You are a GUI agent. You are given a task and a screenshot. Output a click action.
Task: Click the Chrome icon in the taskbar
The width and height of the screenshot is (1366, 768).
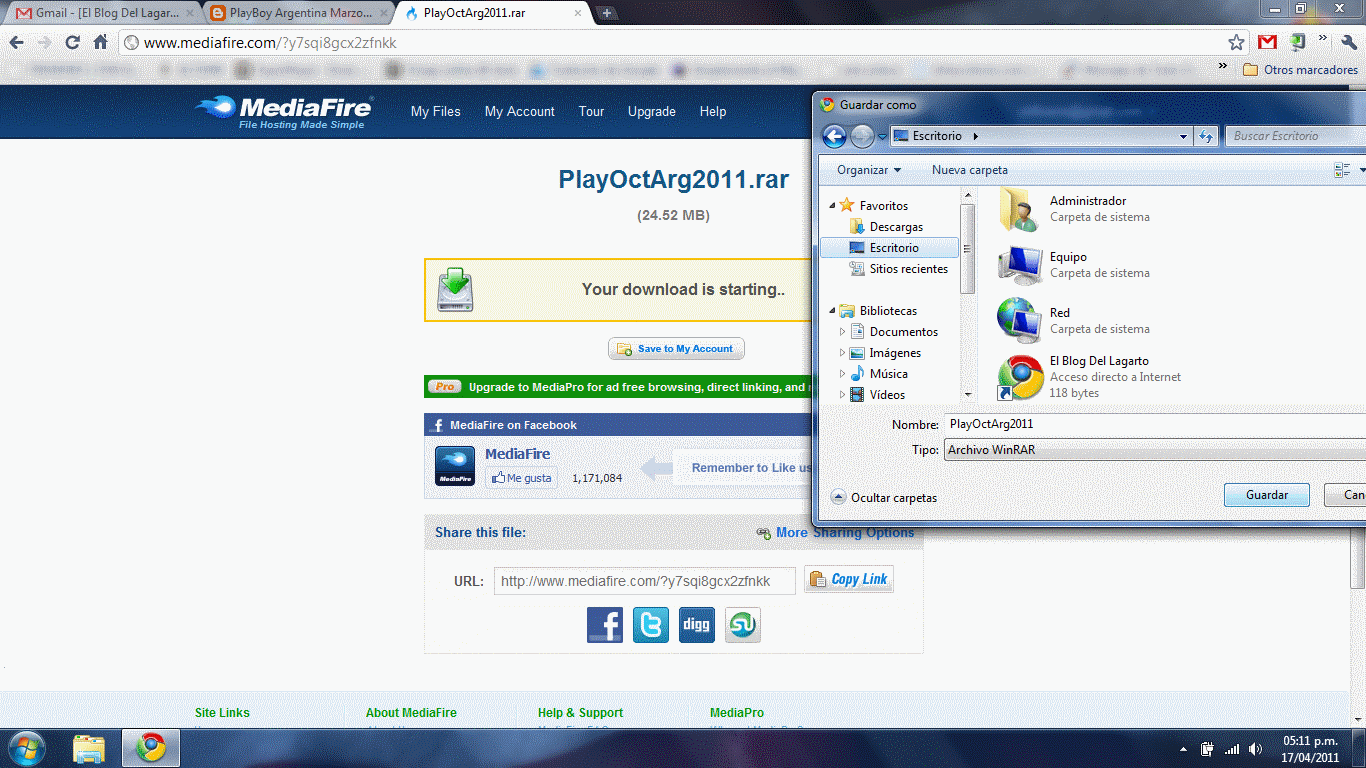click(x=151, y=748)
